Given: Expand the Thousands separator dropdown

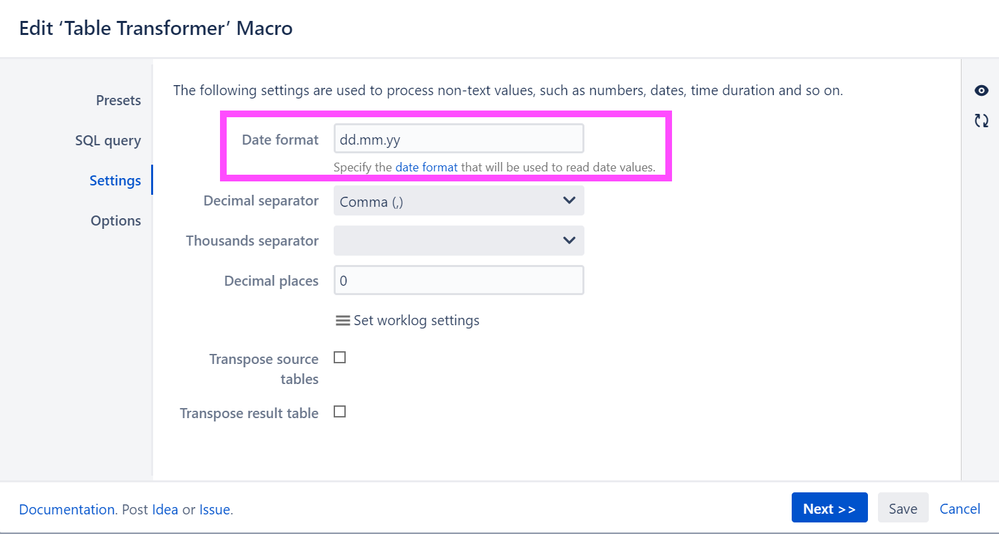Looking at the screenshot, I should click(459, 241).
